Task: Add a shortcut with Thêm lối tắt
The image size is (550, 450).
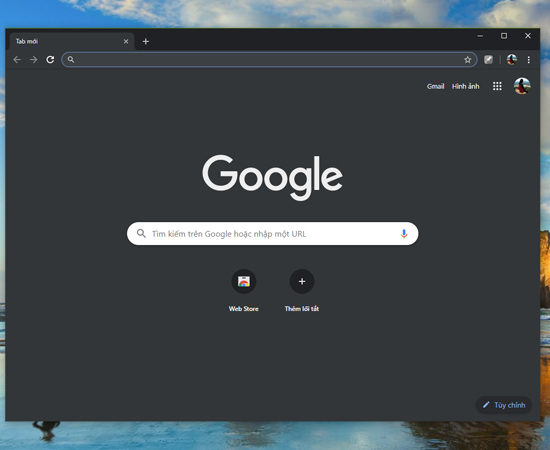Action: [x=302, y=290]
